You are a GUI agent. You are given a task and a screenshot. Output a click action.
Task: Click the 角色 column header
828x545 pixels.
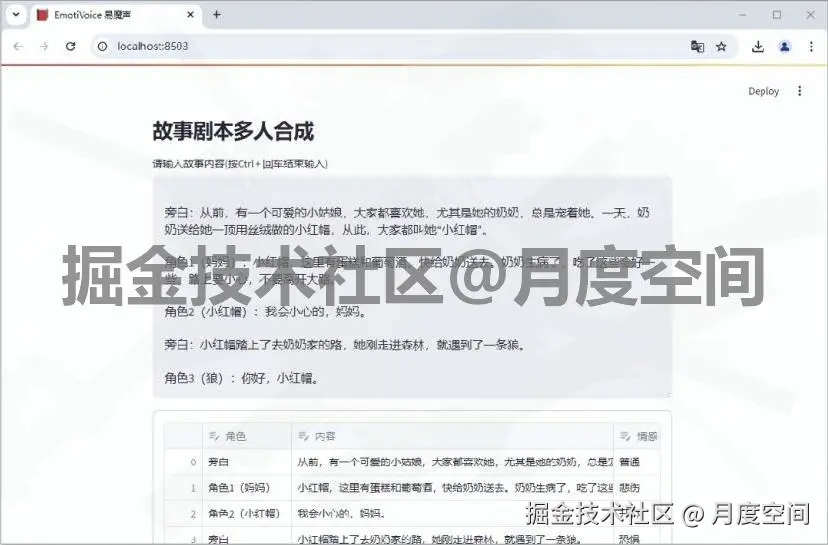pyautogui.click(x=247, y=436)
